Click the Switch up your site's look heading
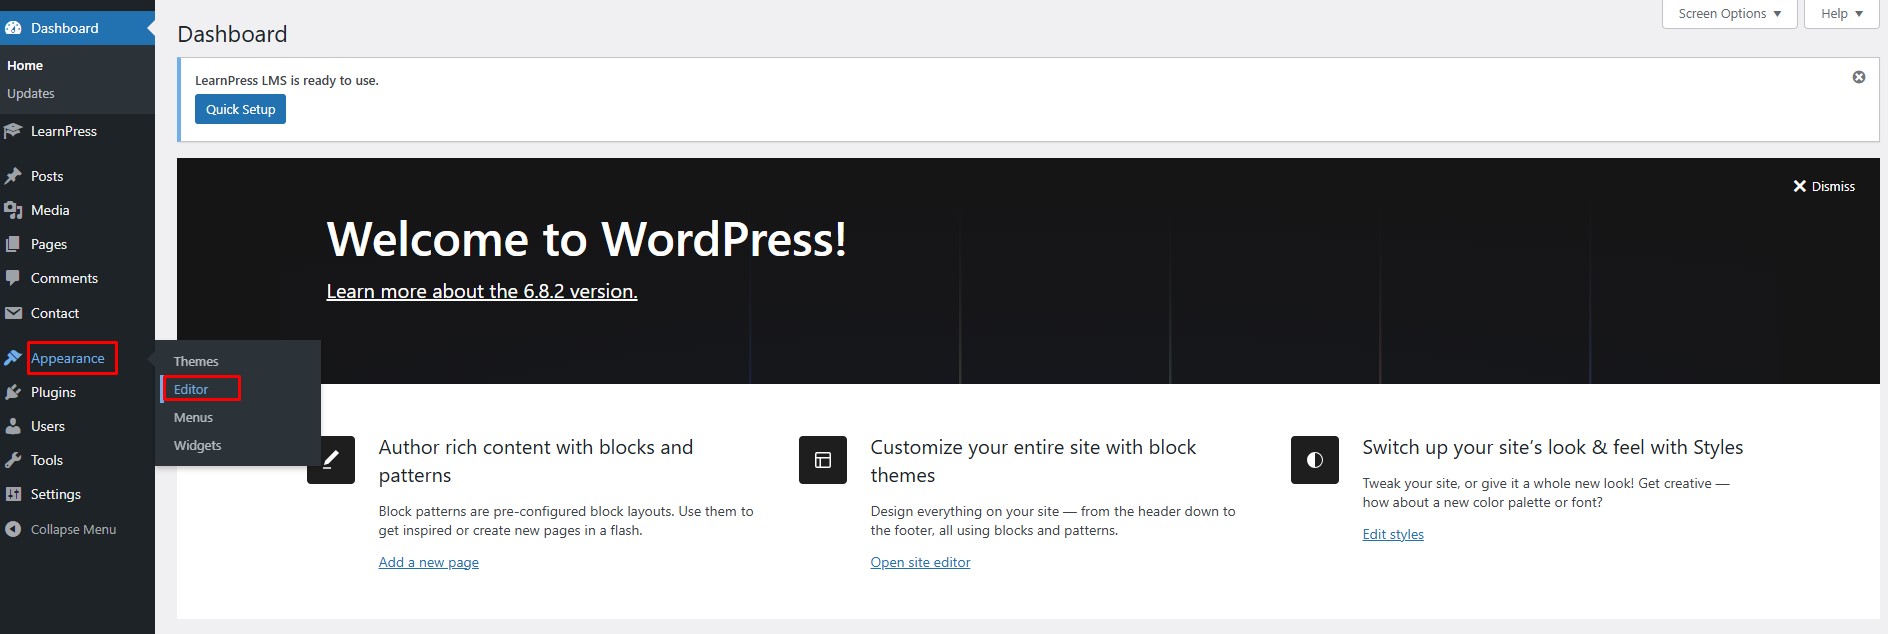Viewport: 1888px width, 634px height. 1552,447
